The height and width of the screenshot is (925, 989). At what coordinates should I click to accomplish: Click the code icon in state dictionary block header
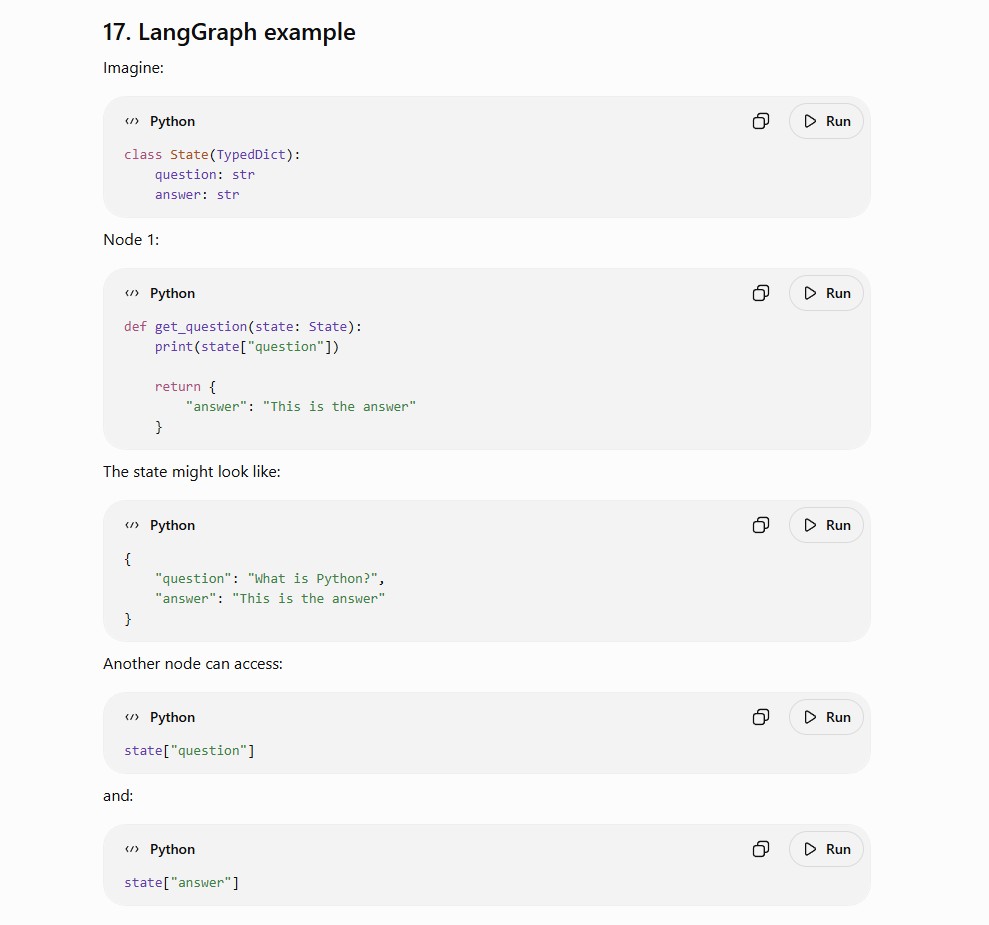(x=132, y=525)
